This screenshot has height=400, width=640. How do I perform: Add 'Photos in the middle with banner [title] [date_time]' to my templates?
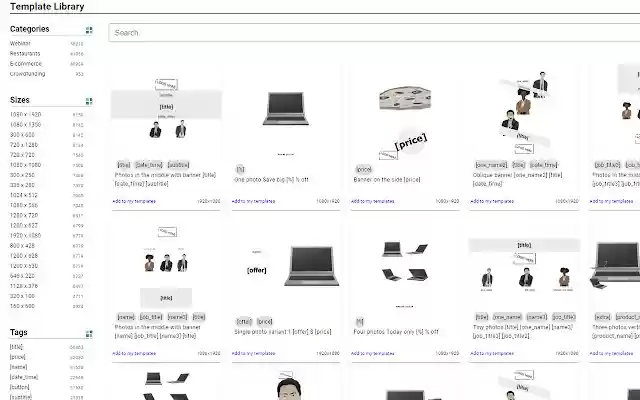coord(134,201)
